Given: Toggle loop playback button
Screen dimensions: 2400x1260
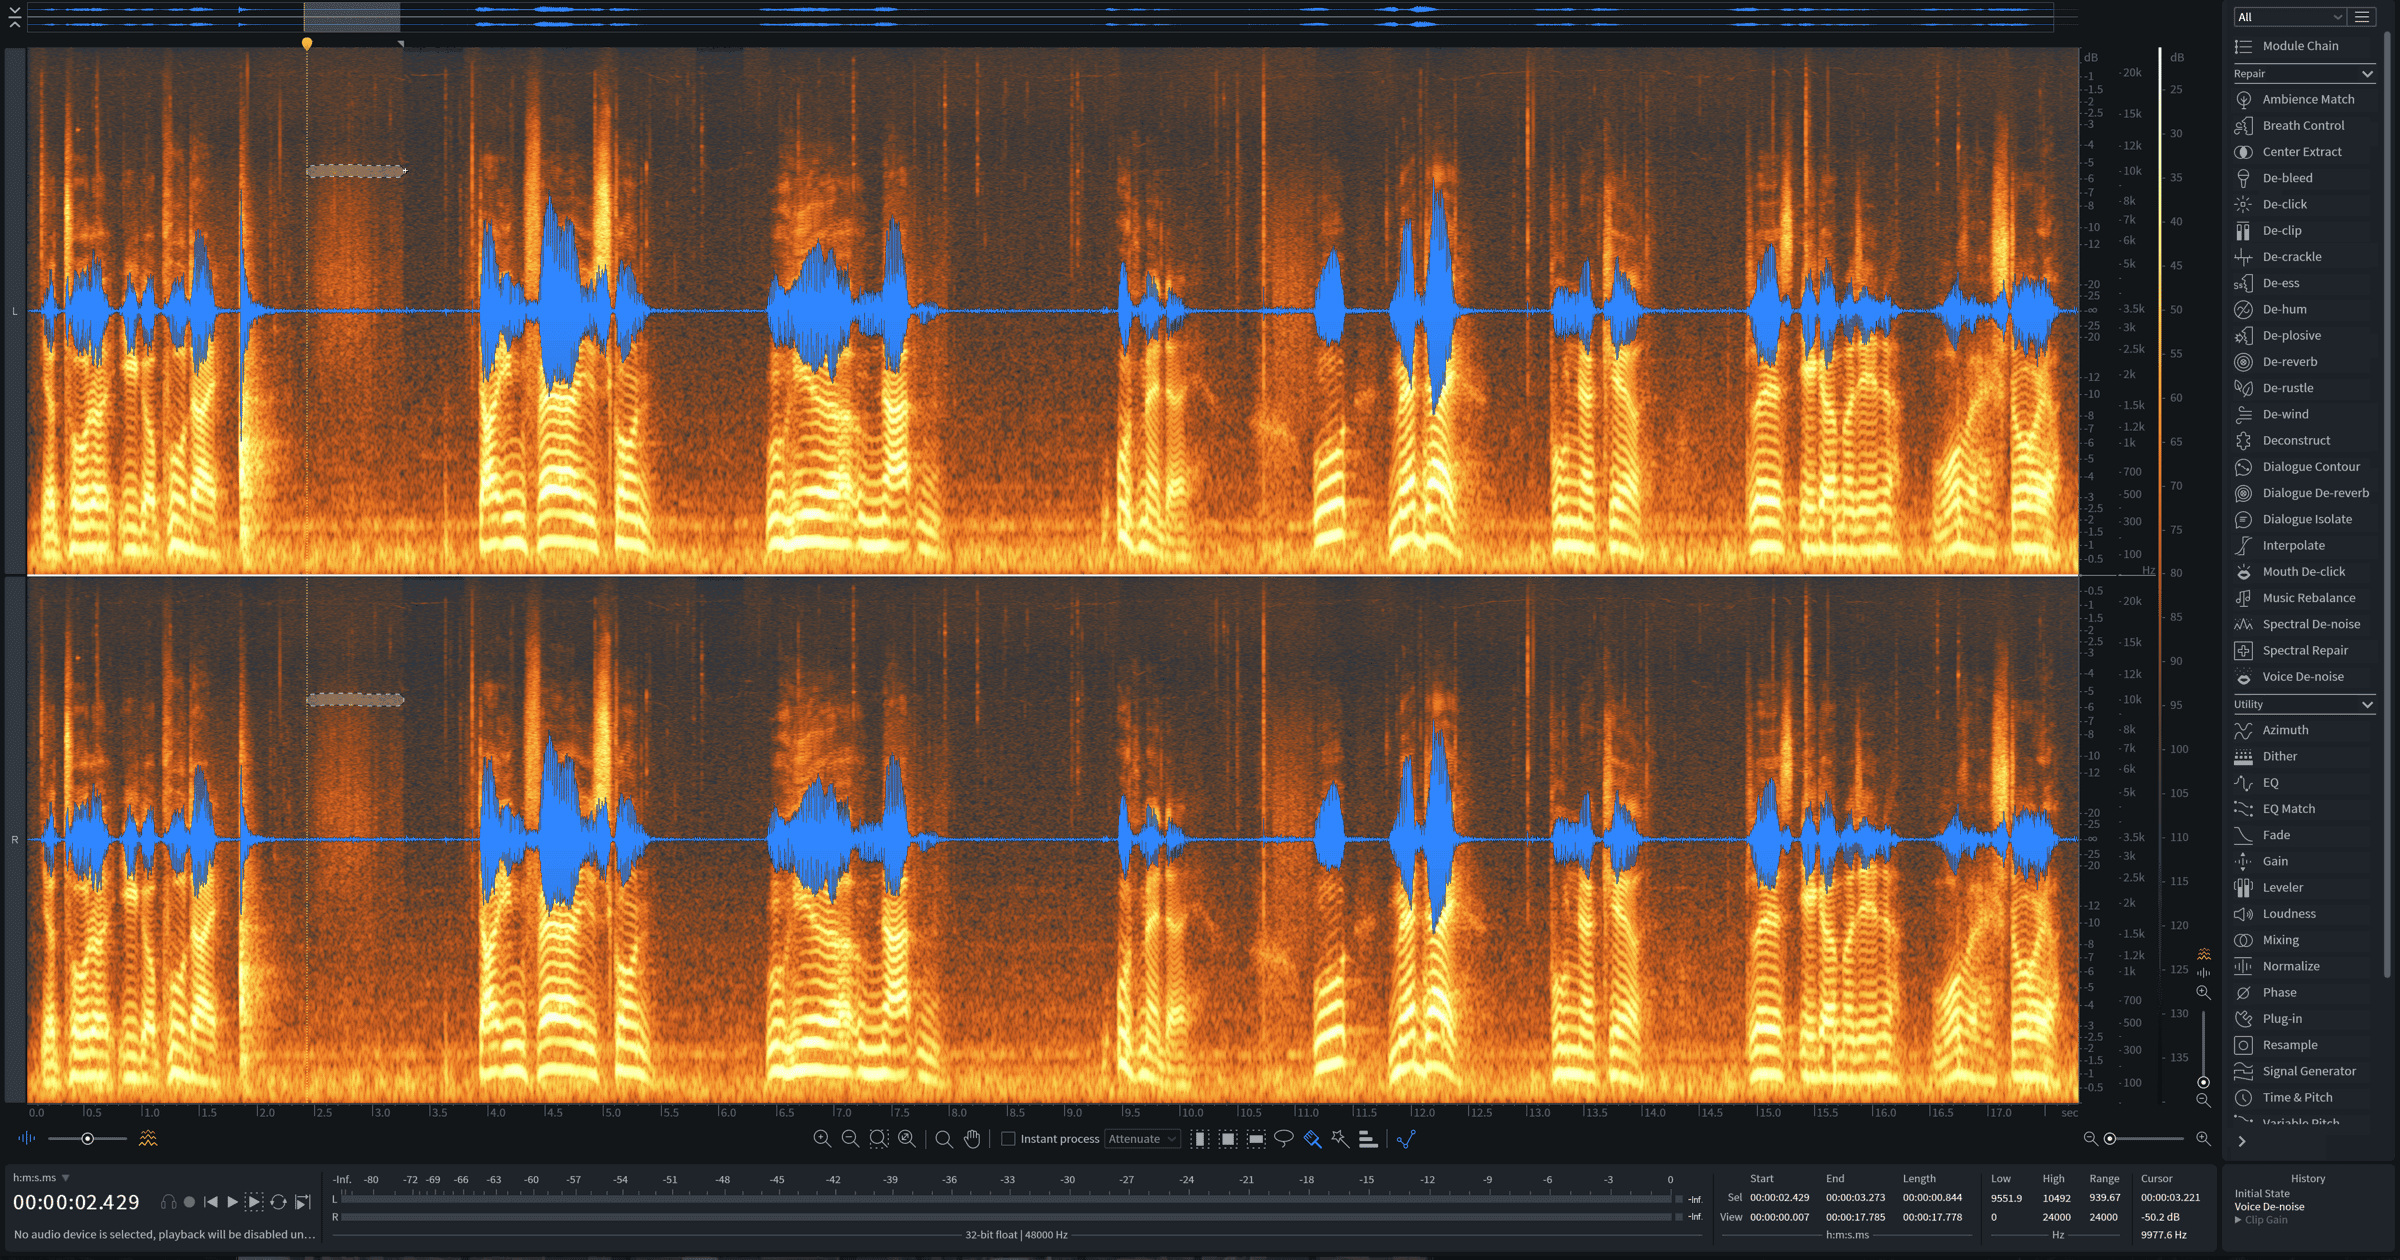Looking at the screenshot, I should pos(278,1202).
